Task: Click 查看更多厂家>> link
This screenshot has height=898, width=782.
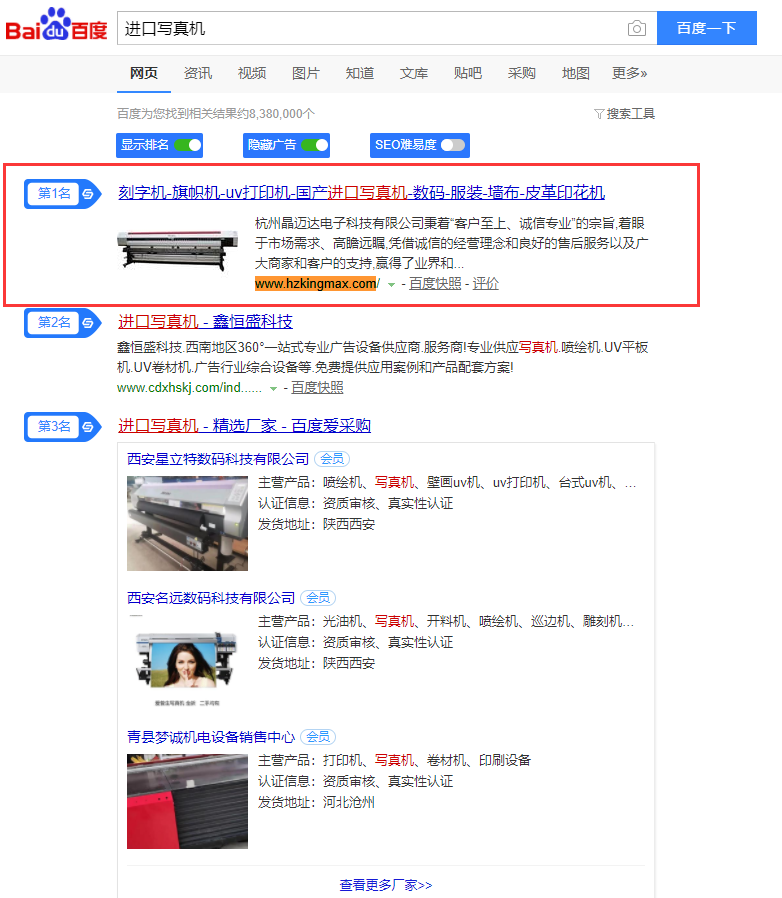Action: coord(386,885)
